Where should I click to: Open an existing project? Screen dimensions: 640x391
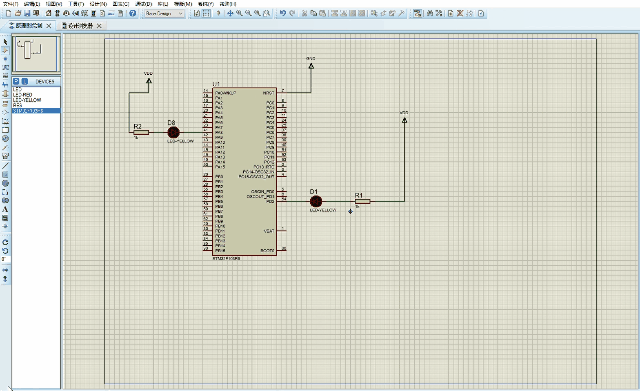(18, 13)
